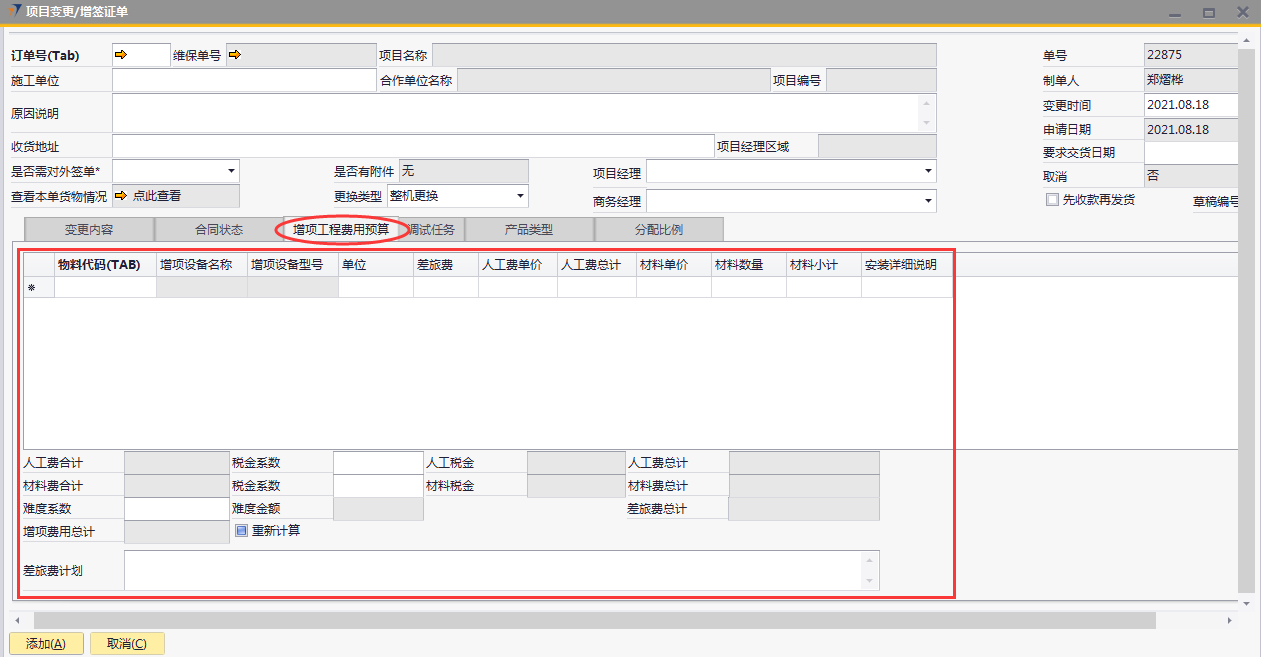This screenshot has width=1261, height=657.
Task: Click the 重新计算 recalculate icon
Action: [241, 531]
